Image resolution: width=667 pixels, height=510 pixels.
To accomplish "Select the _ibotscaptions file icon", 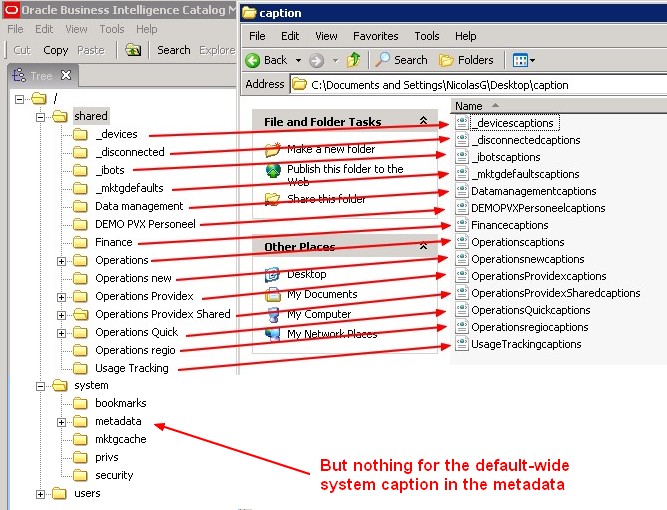I will (x=462, y=157).
